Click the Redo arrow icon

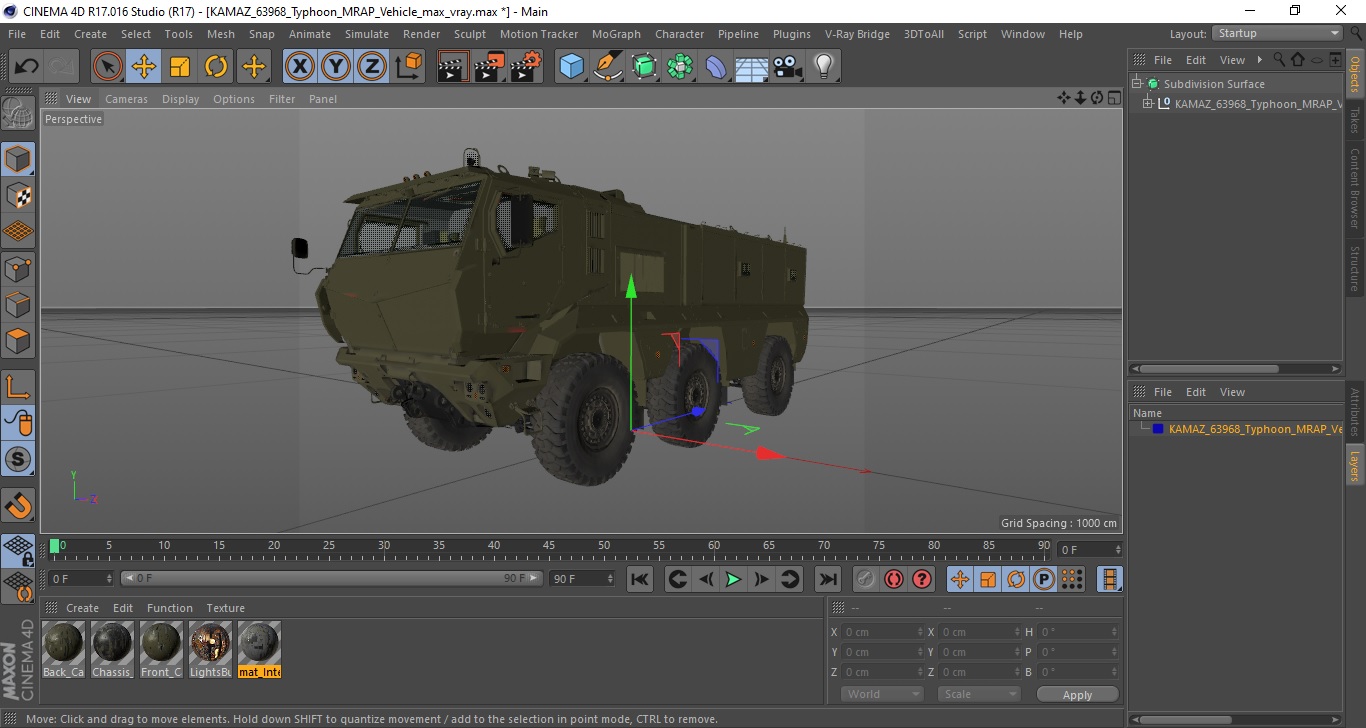pyautogui.click(x=62, y=67)
